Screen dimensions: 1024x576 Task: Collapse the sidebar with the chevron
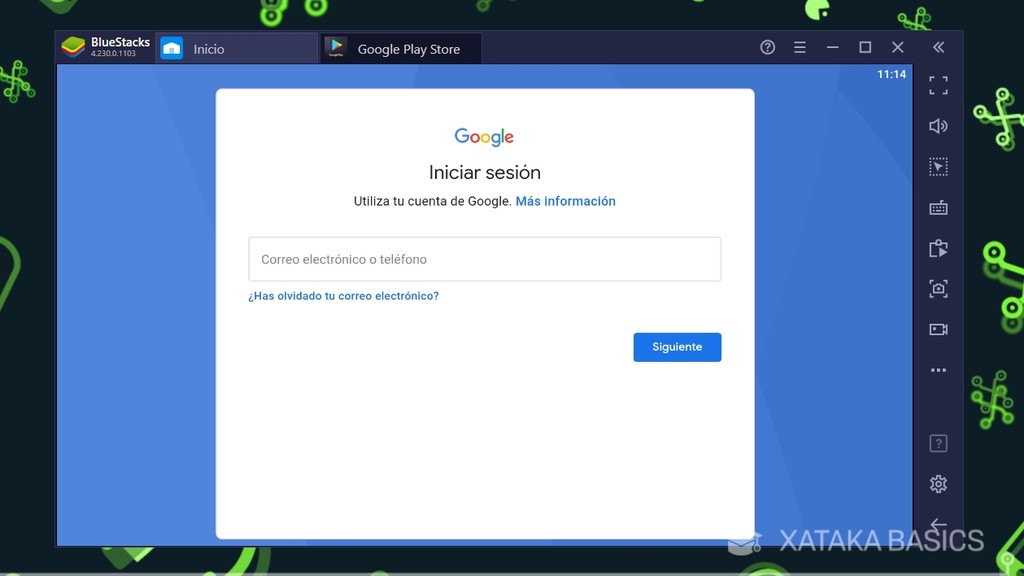938,46
